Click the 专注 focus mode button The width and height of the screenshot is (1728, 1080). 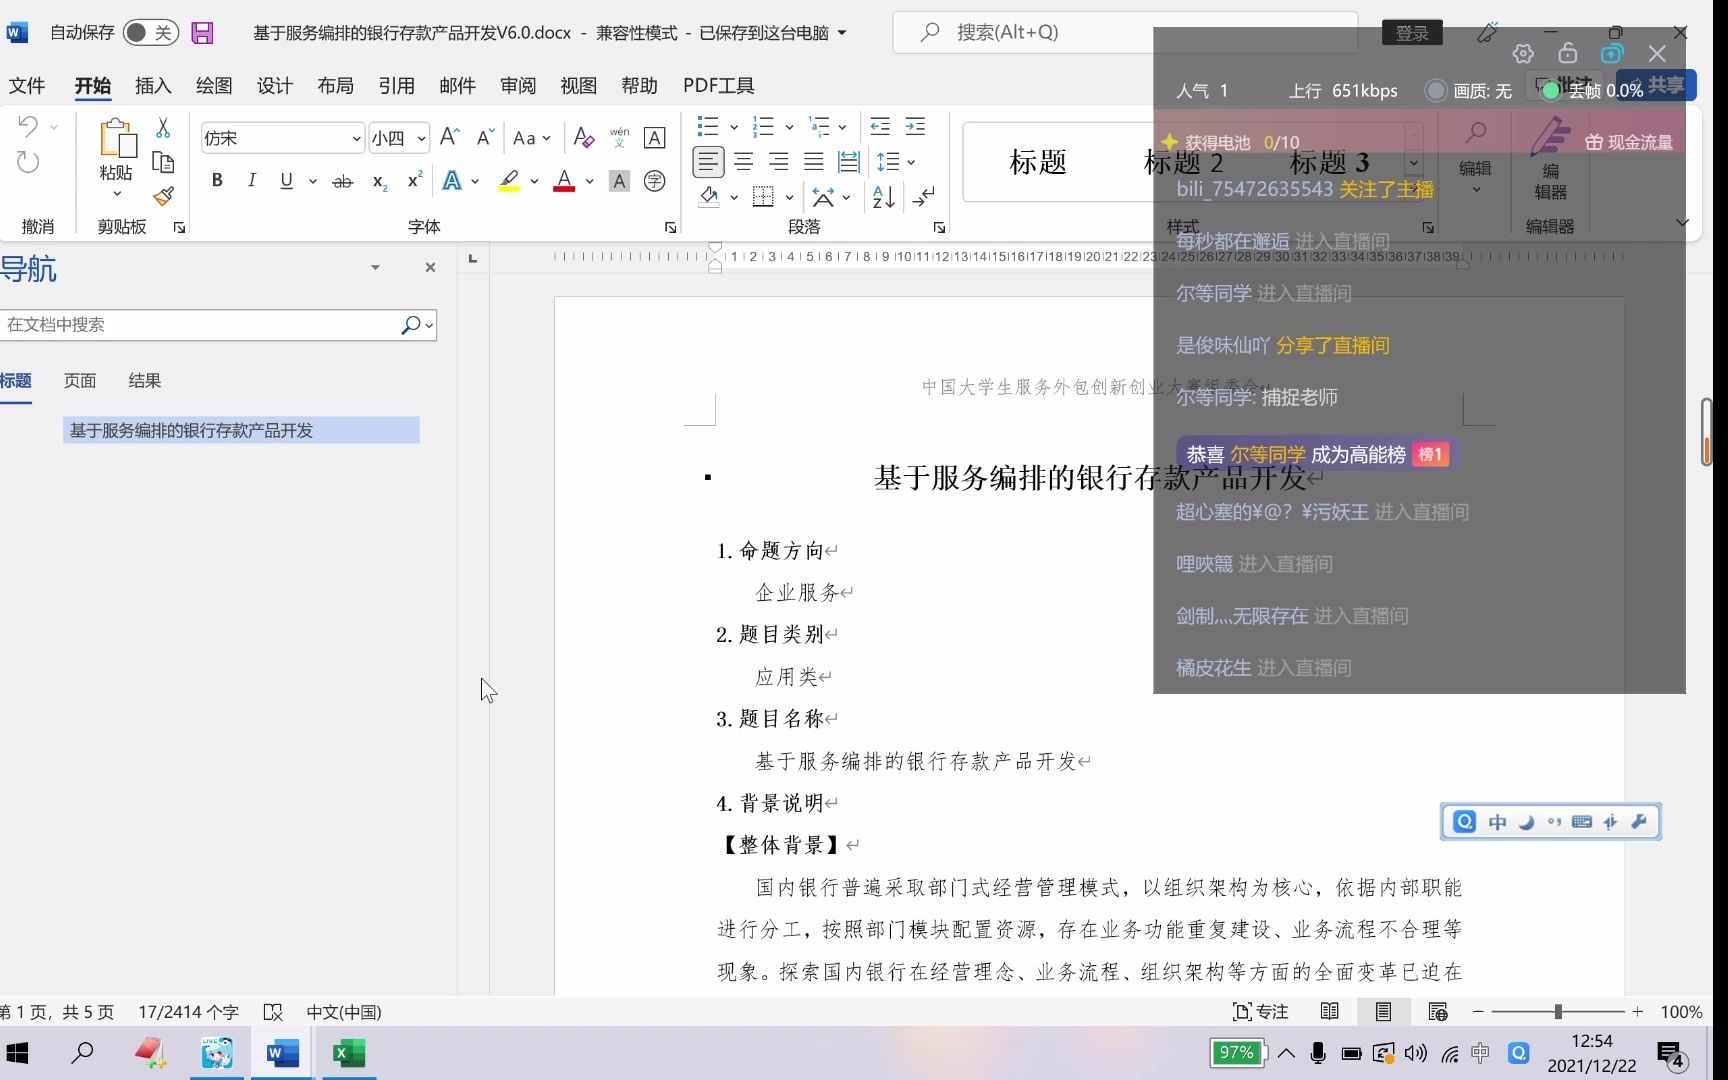click(1261, 1012)
